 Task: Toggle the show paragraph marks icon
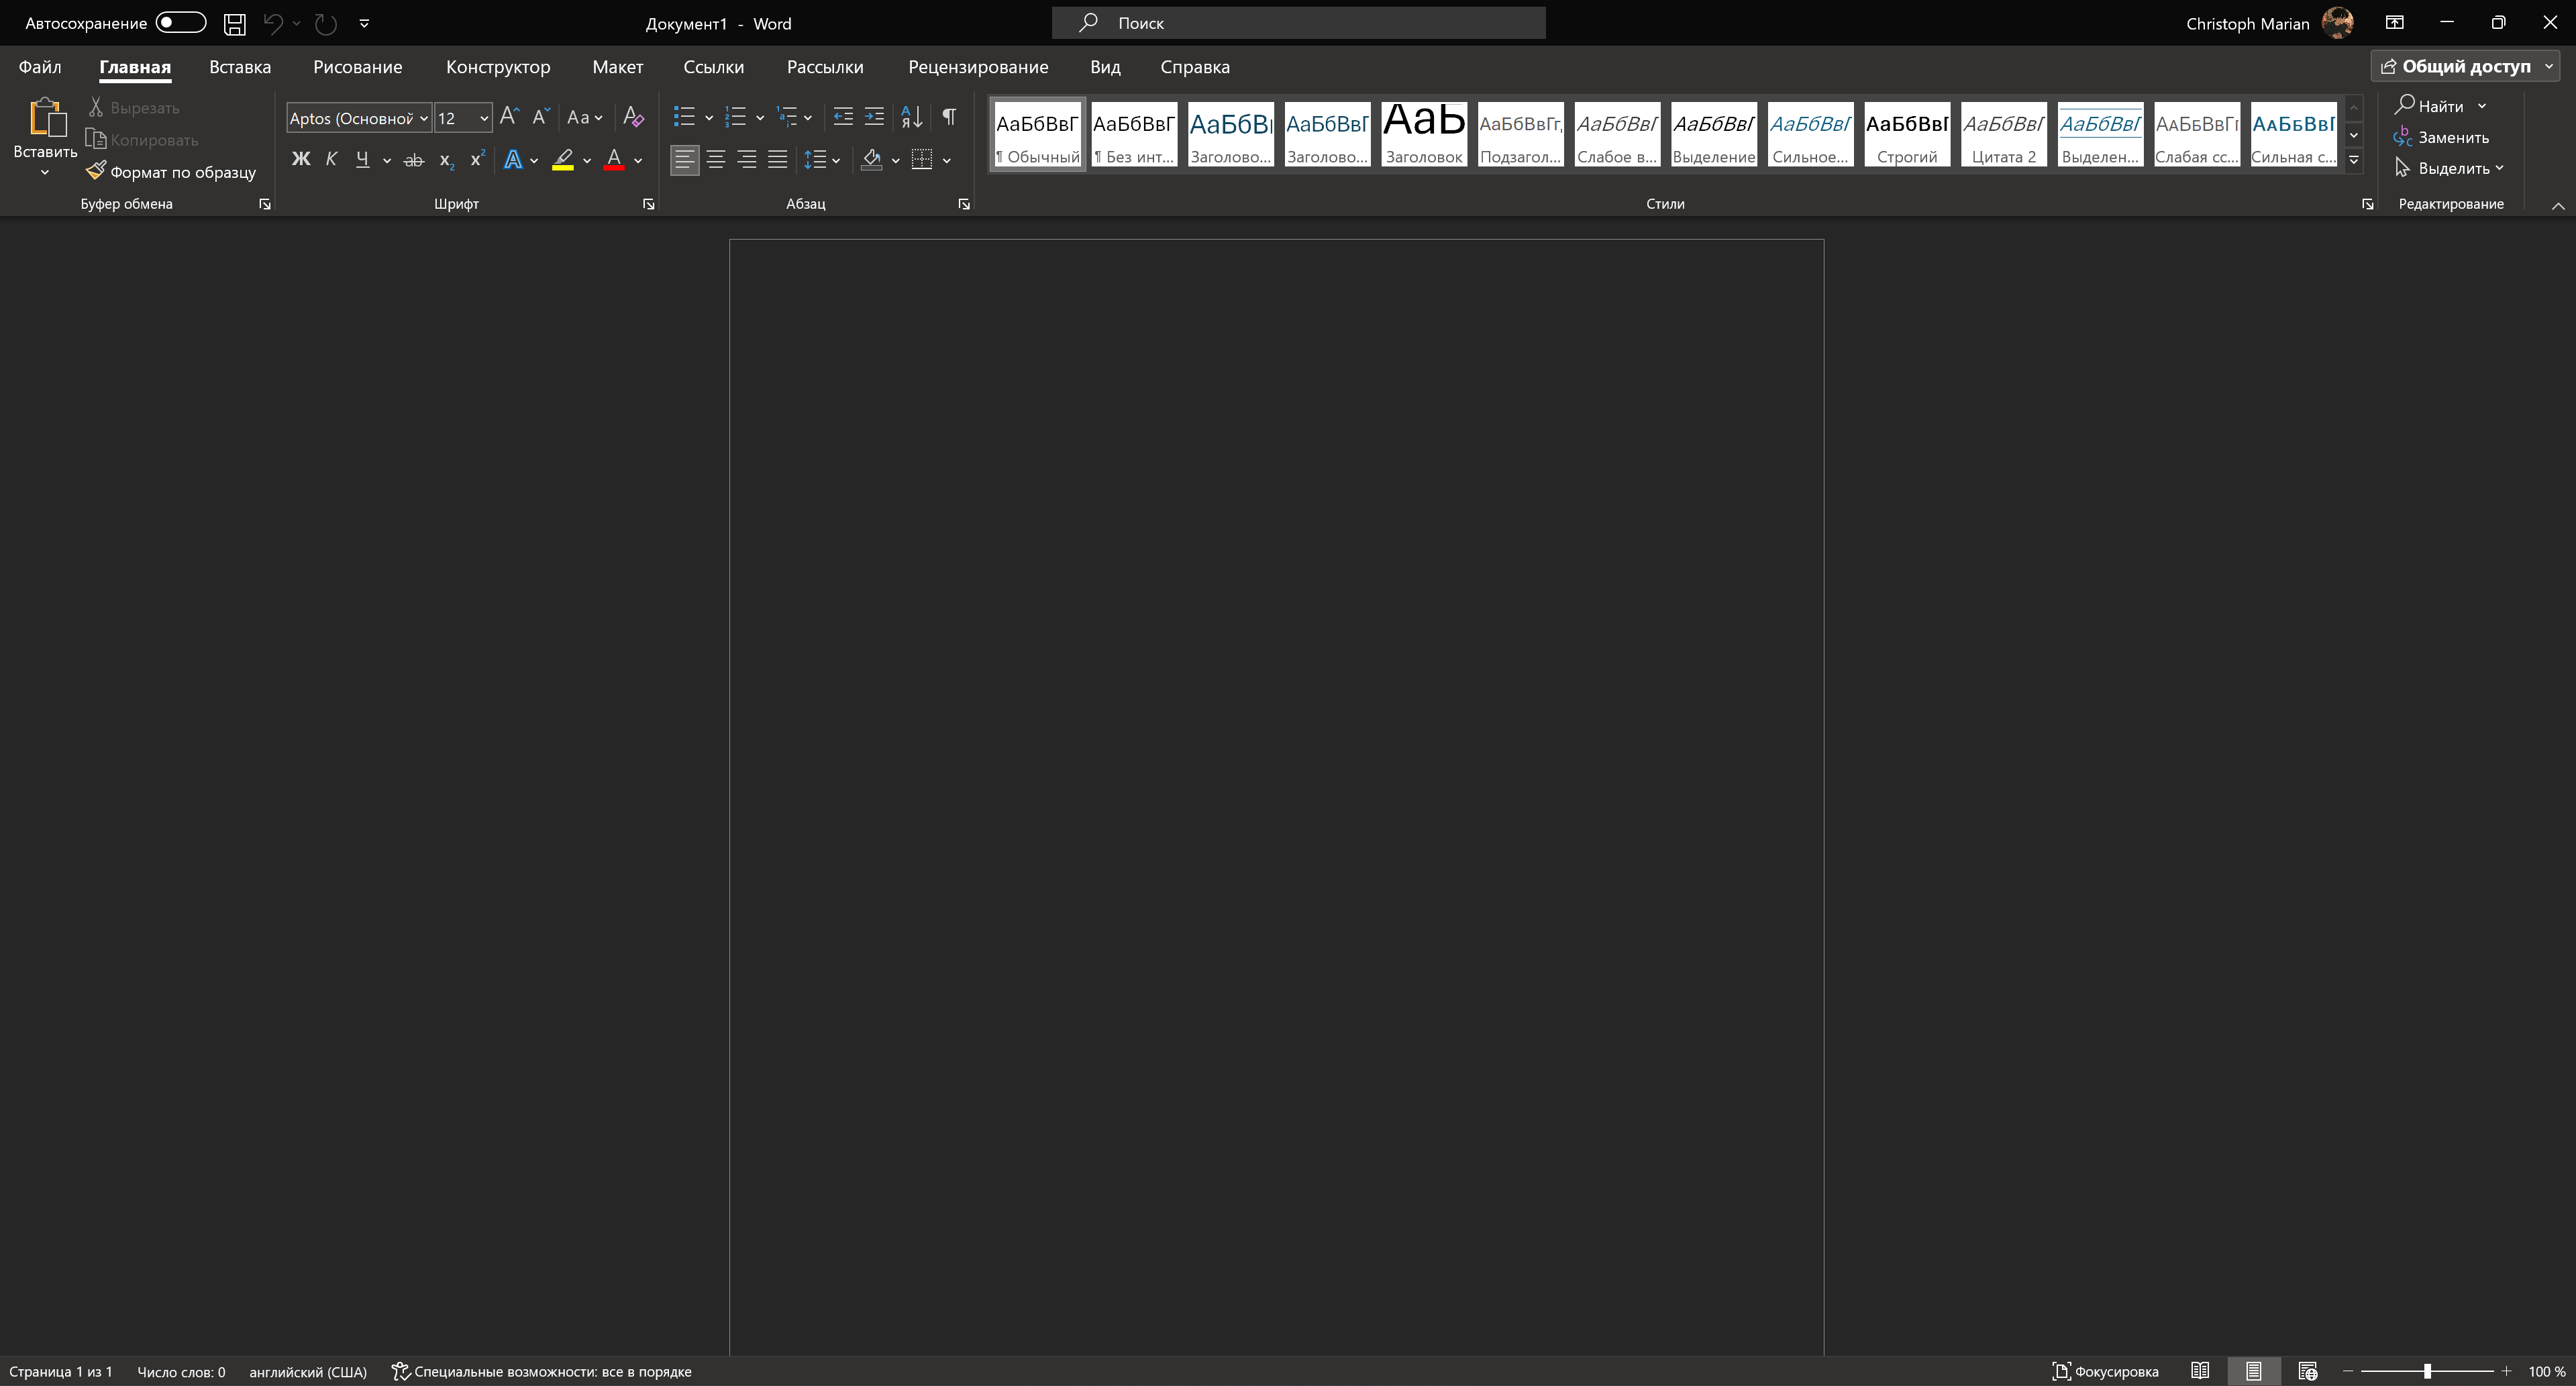(949, 117)
